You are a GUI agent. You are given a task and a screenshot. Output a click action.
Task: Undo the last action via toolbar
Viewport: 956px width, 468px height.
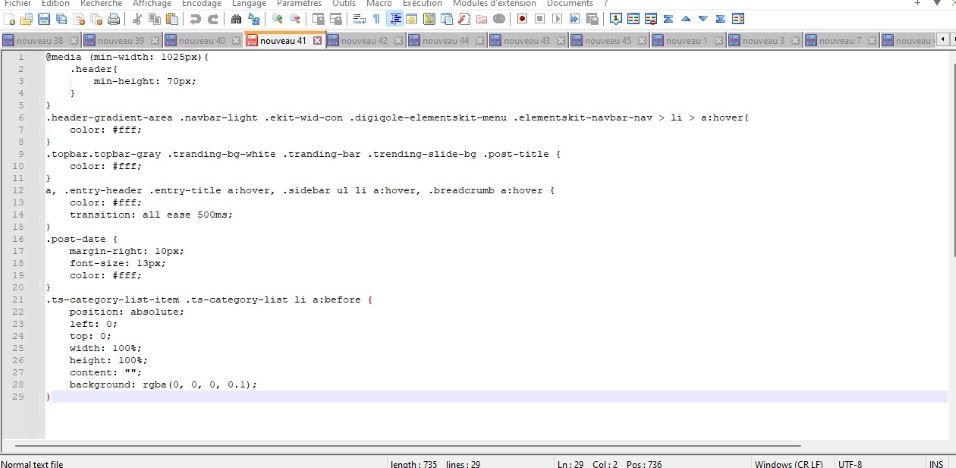tap(195, 19)
